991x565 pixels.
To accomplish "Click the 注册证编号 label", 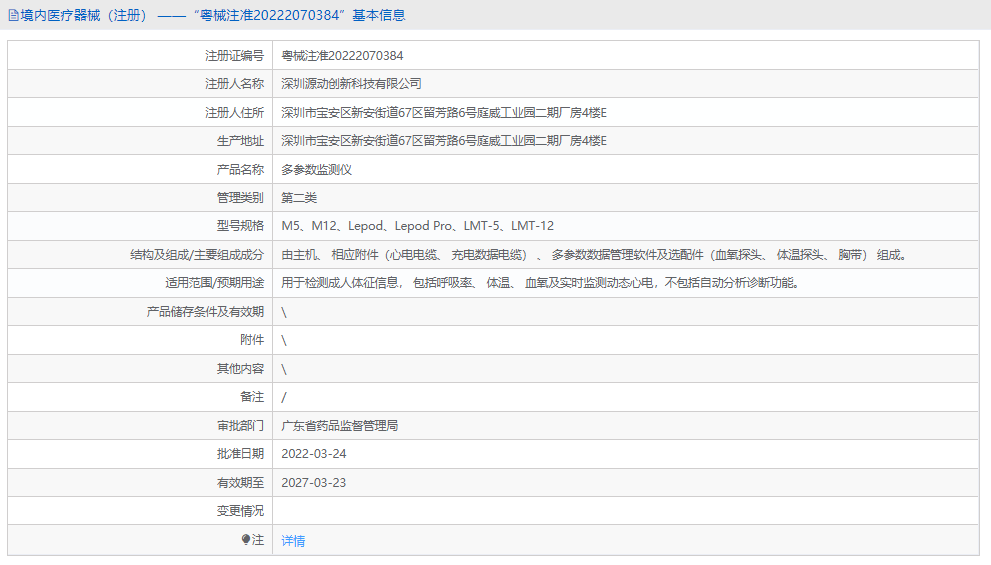I will pyautogui.click(x=234, y=56).
